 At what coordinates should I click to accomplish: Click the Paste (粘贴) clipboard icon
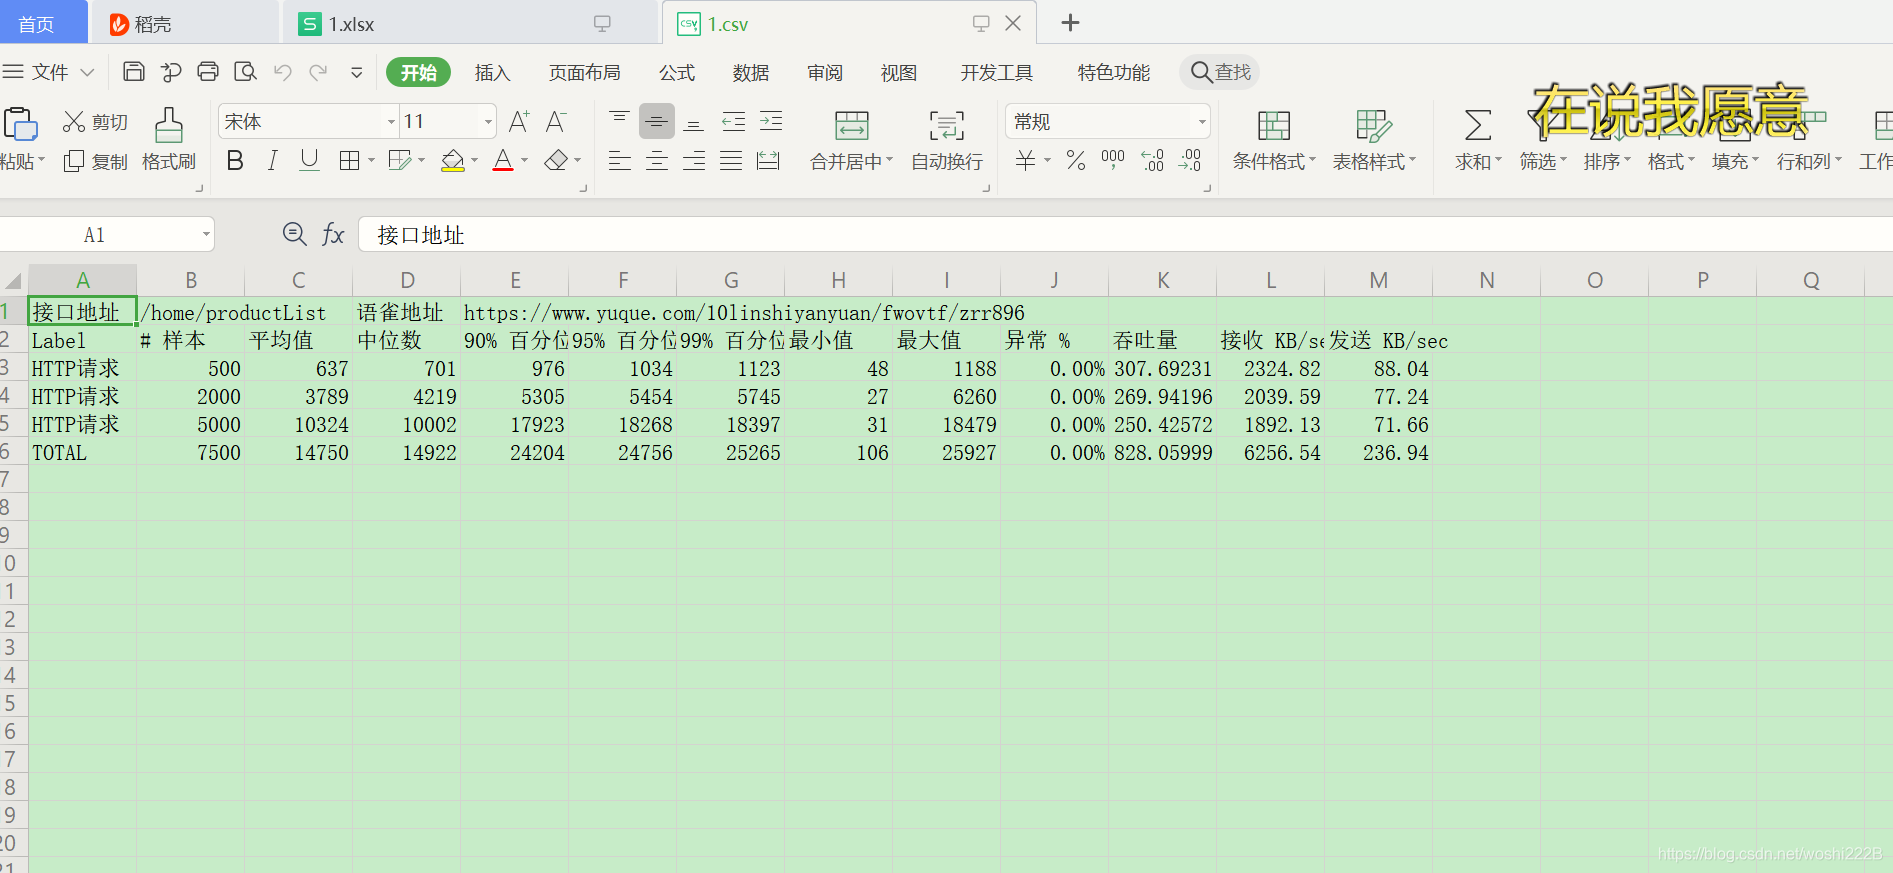(20, 125)
